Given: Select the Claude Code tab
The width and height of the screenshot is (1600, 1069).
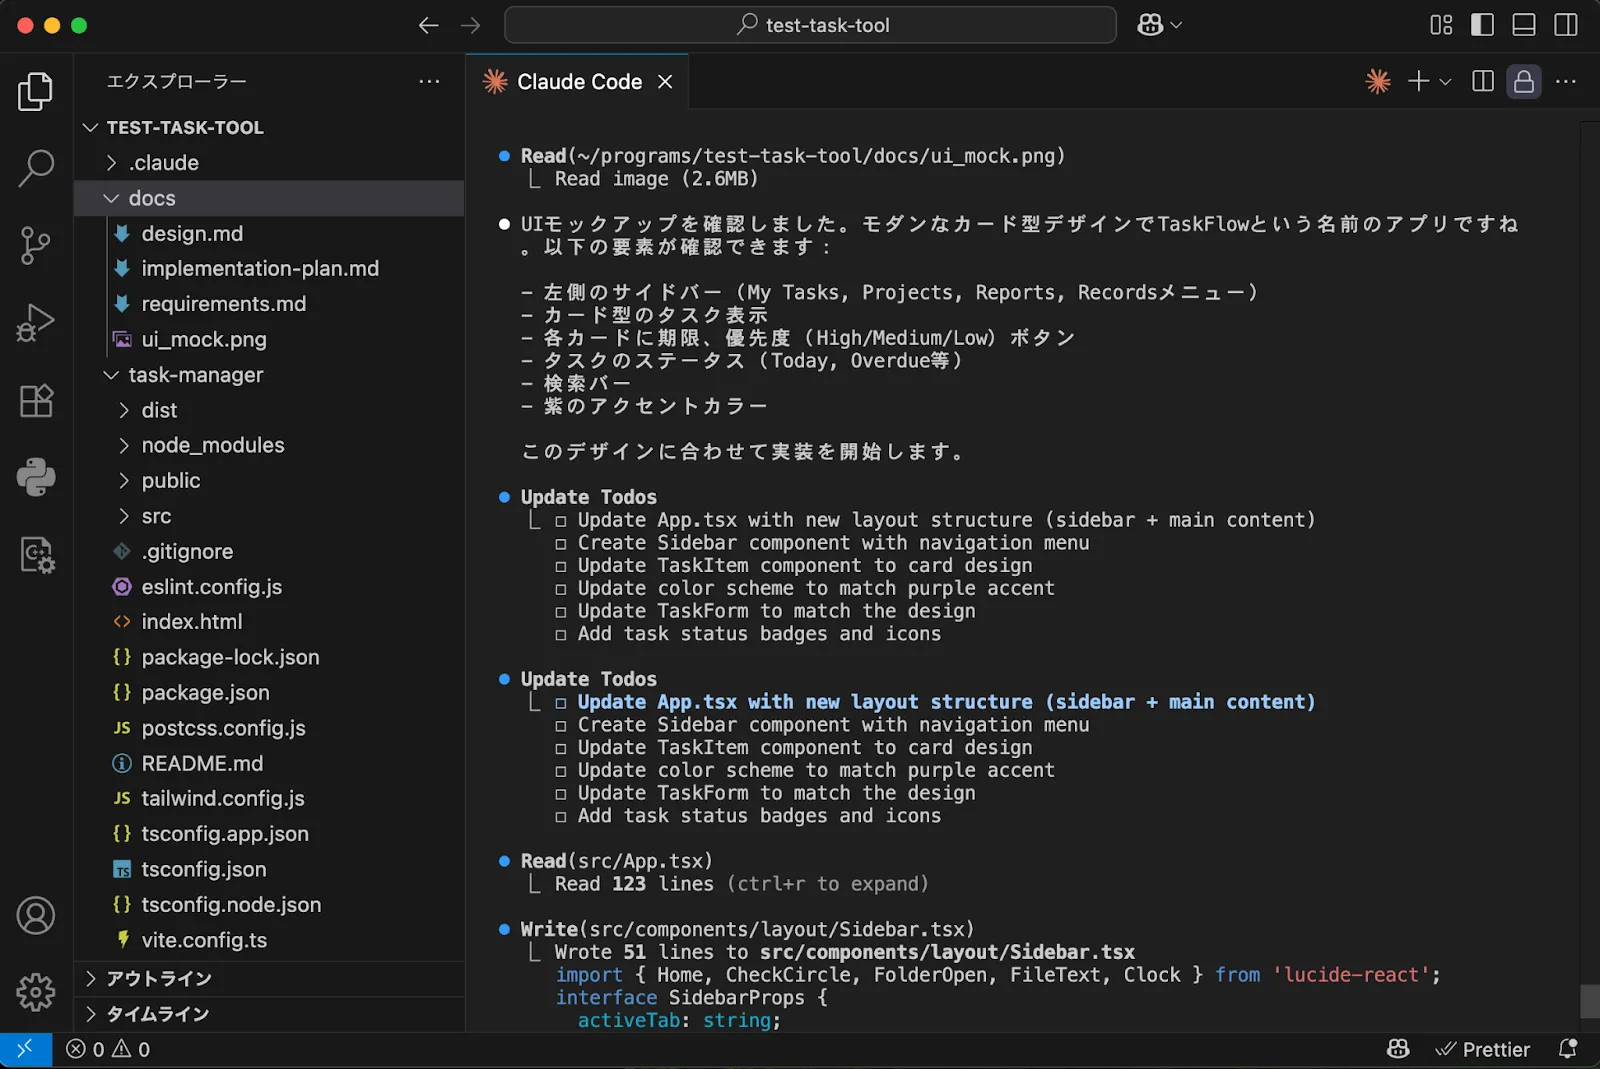Looking at the screenshot, I should point(578,82).
